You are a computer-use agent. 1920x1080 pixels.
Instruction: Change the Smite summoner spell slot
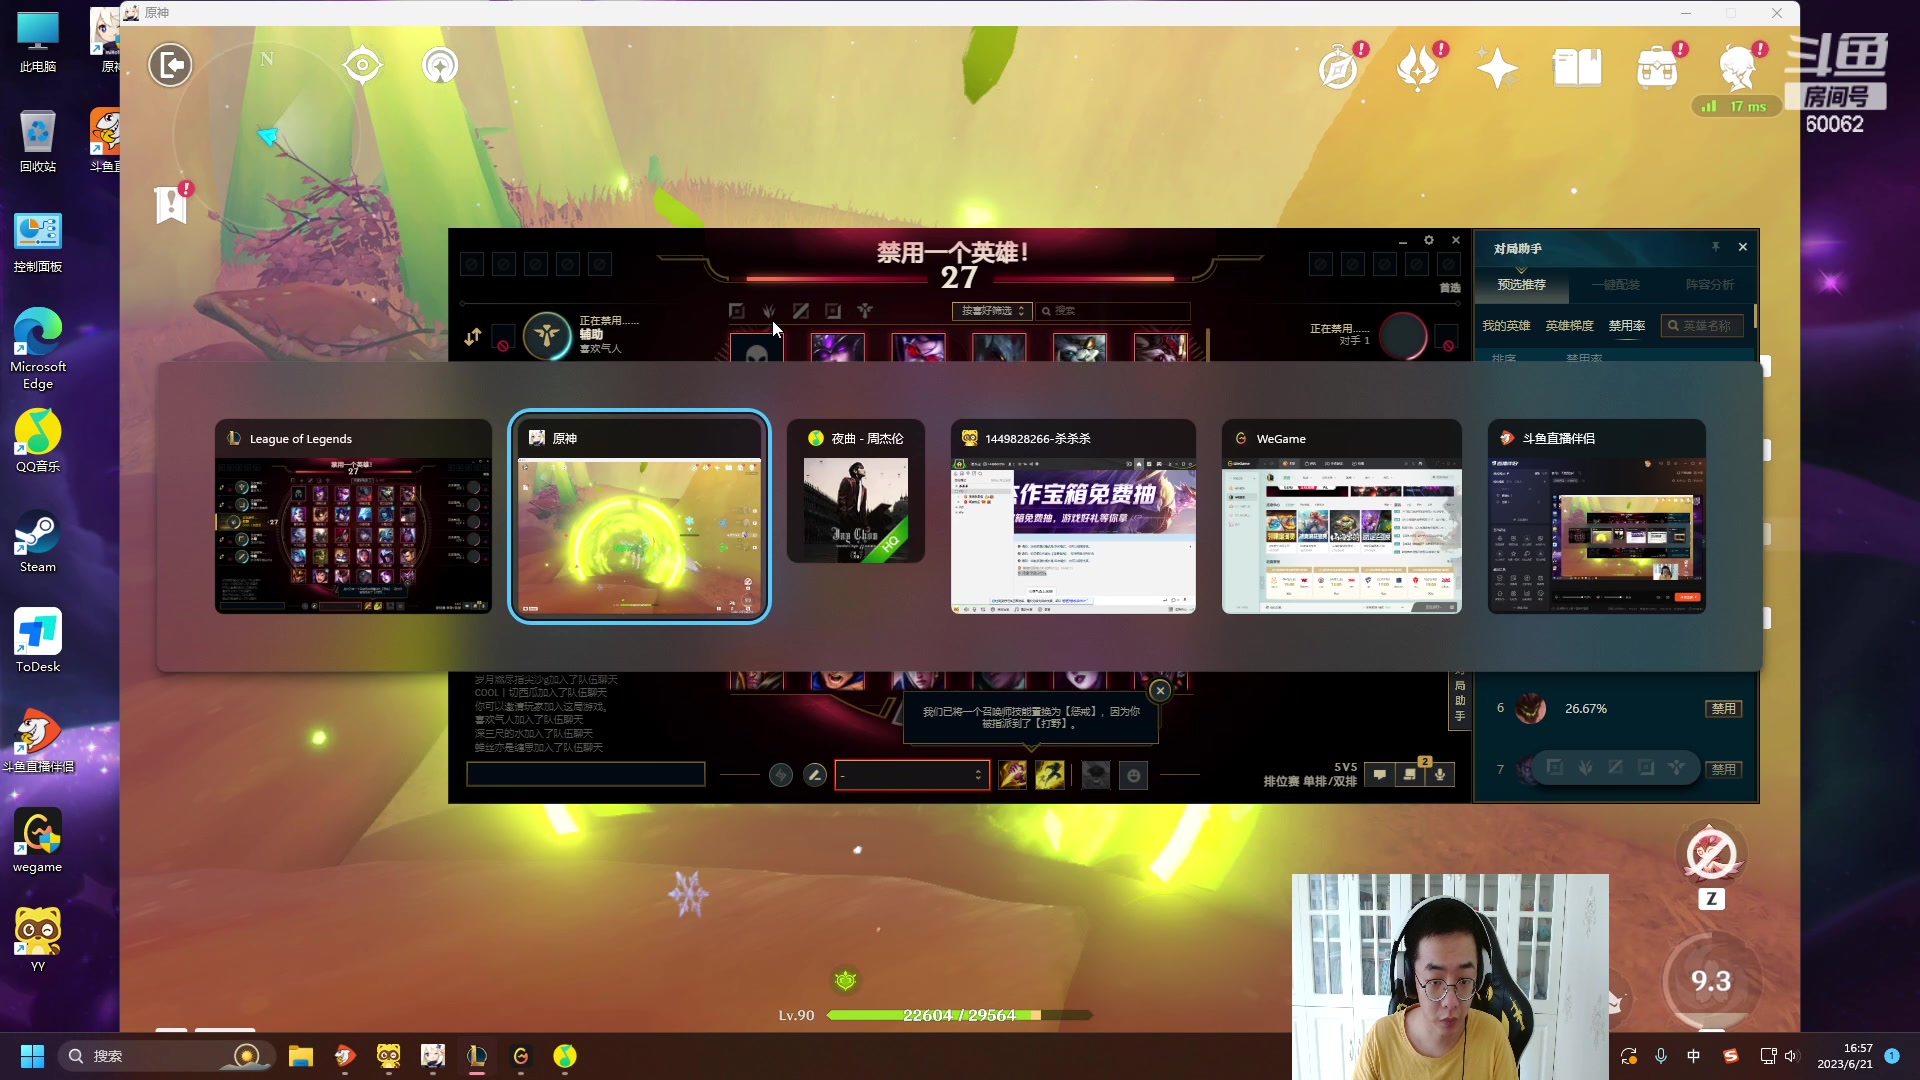[x=1012, y=775]
